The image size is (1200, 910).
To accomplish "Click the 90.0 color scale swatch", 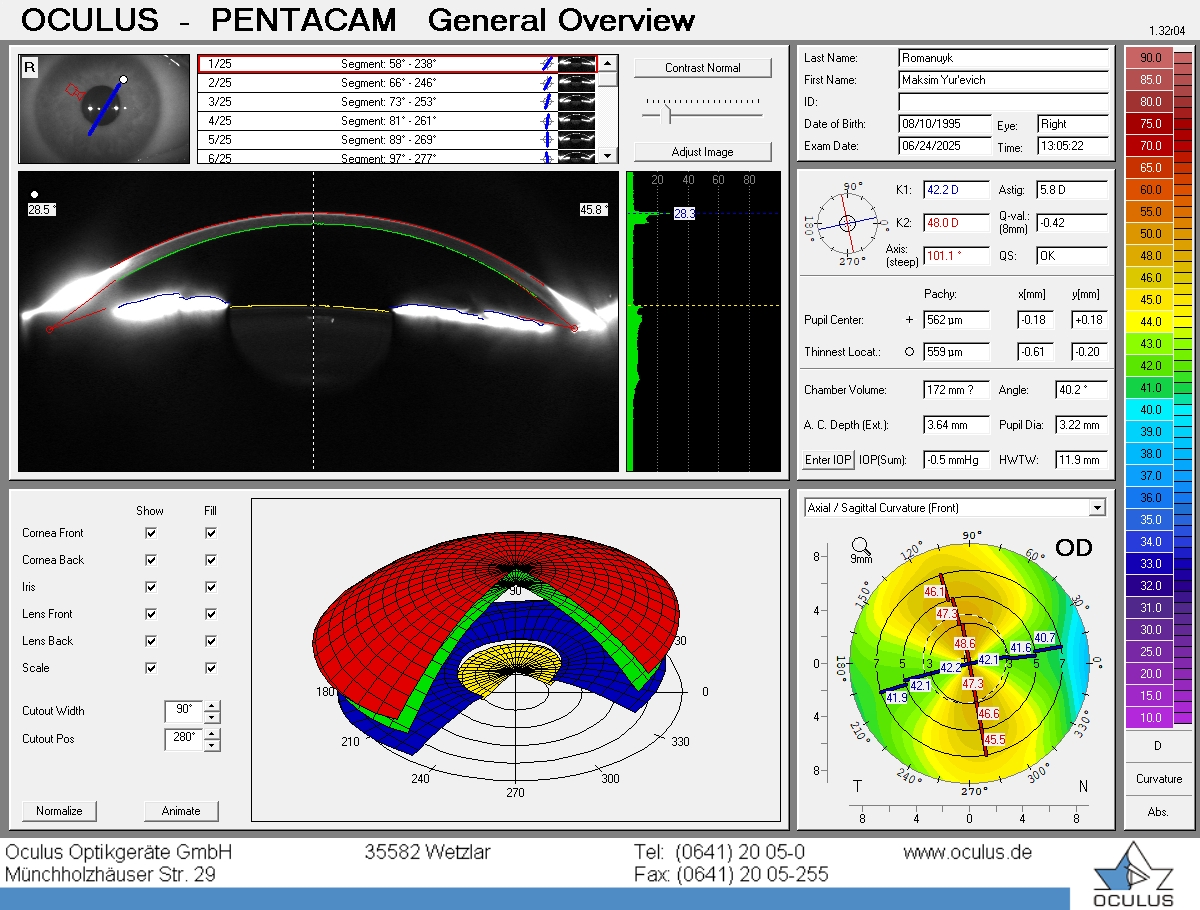I will pyautogui.click(x=1151, y=58).
